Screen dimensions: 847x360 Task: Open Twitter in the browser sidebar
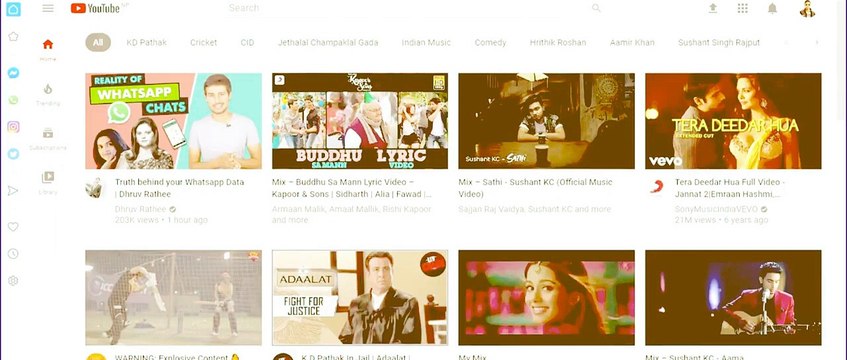(x=14, y=154)
